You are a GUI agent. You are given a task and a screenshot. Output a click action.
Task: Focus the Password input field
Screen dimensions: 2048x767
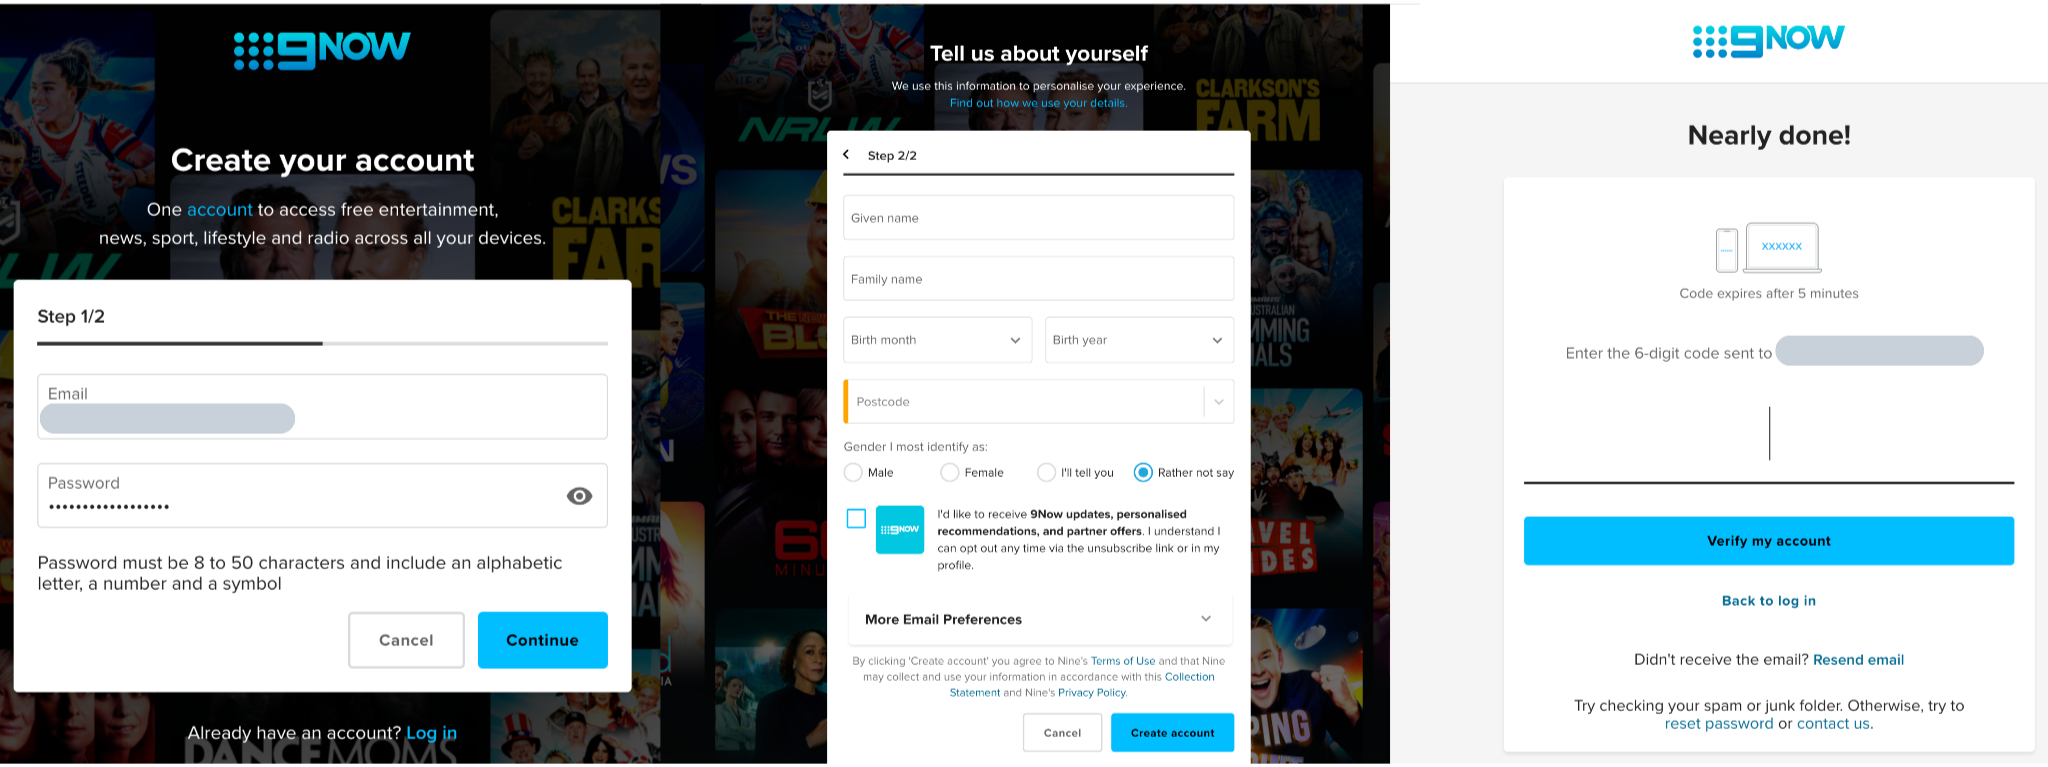tap(322, 495)
